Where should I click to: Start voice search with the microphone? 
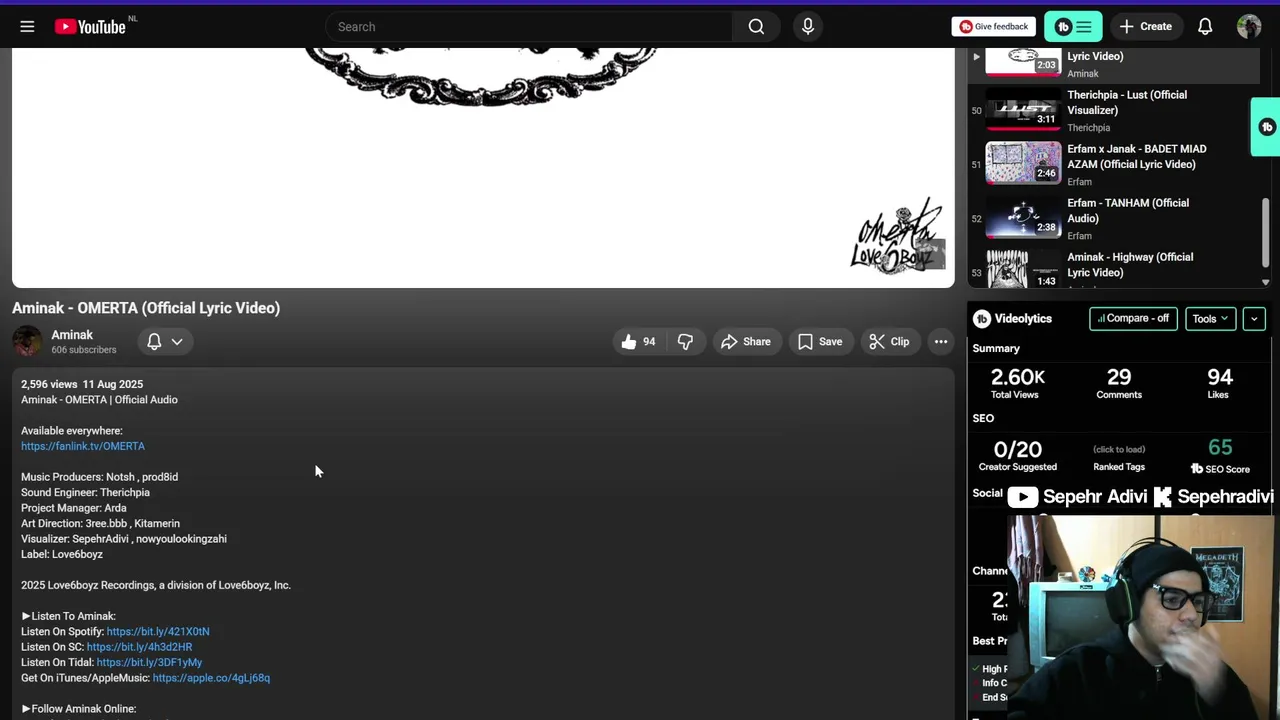click(808, 27)
